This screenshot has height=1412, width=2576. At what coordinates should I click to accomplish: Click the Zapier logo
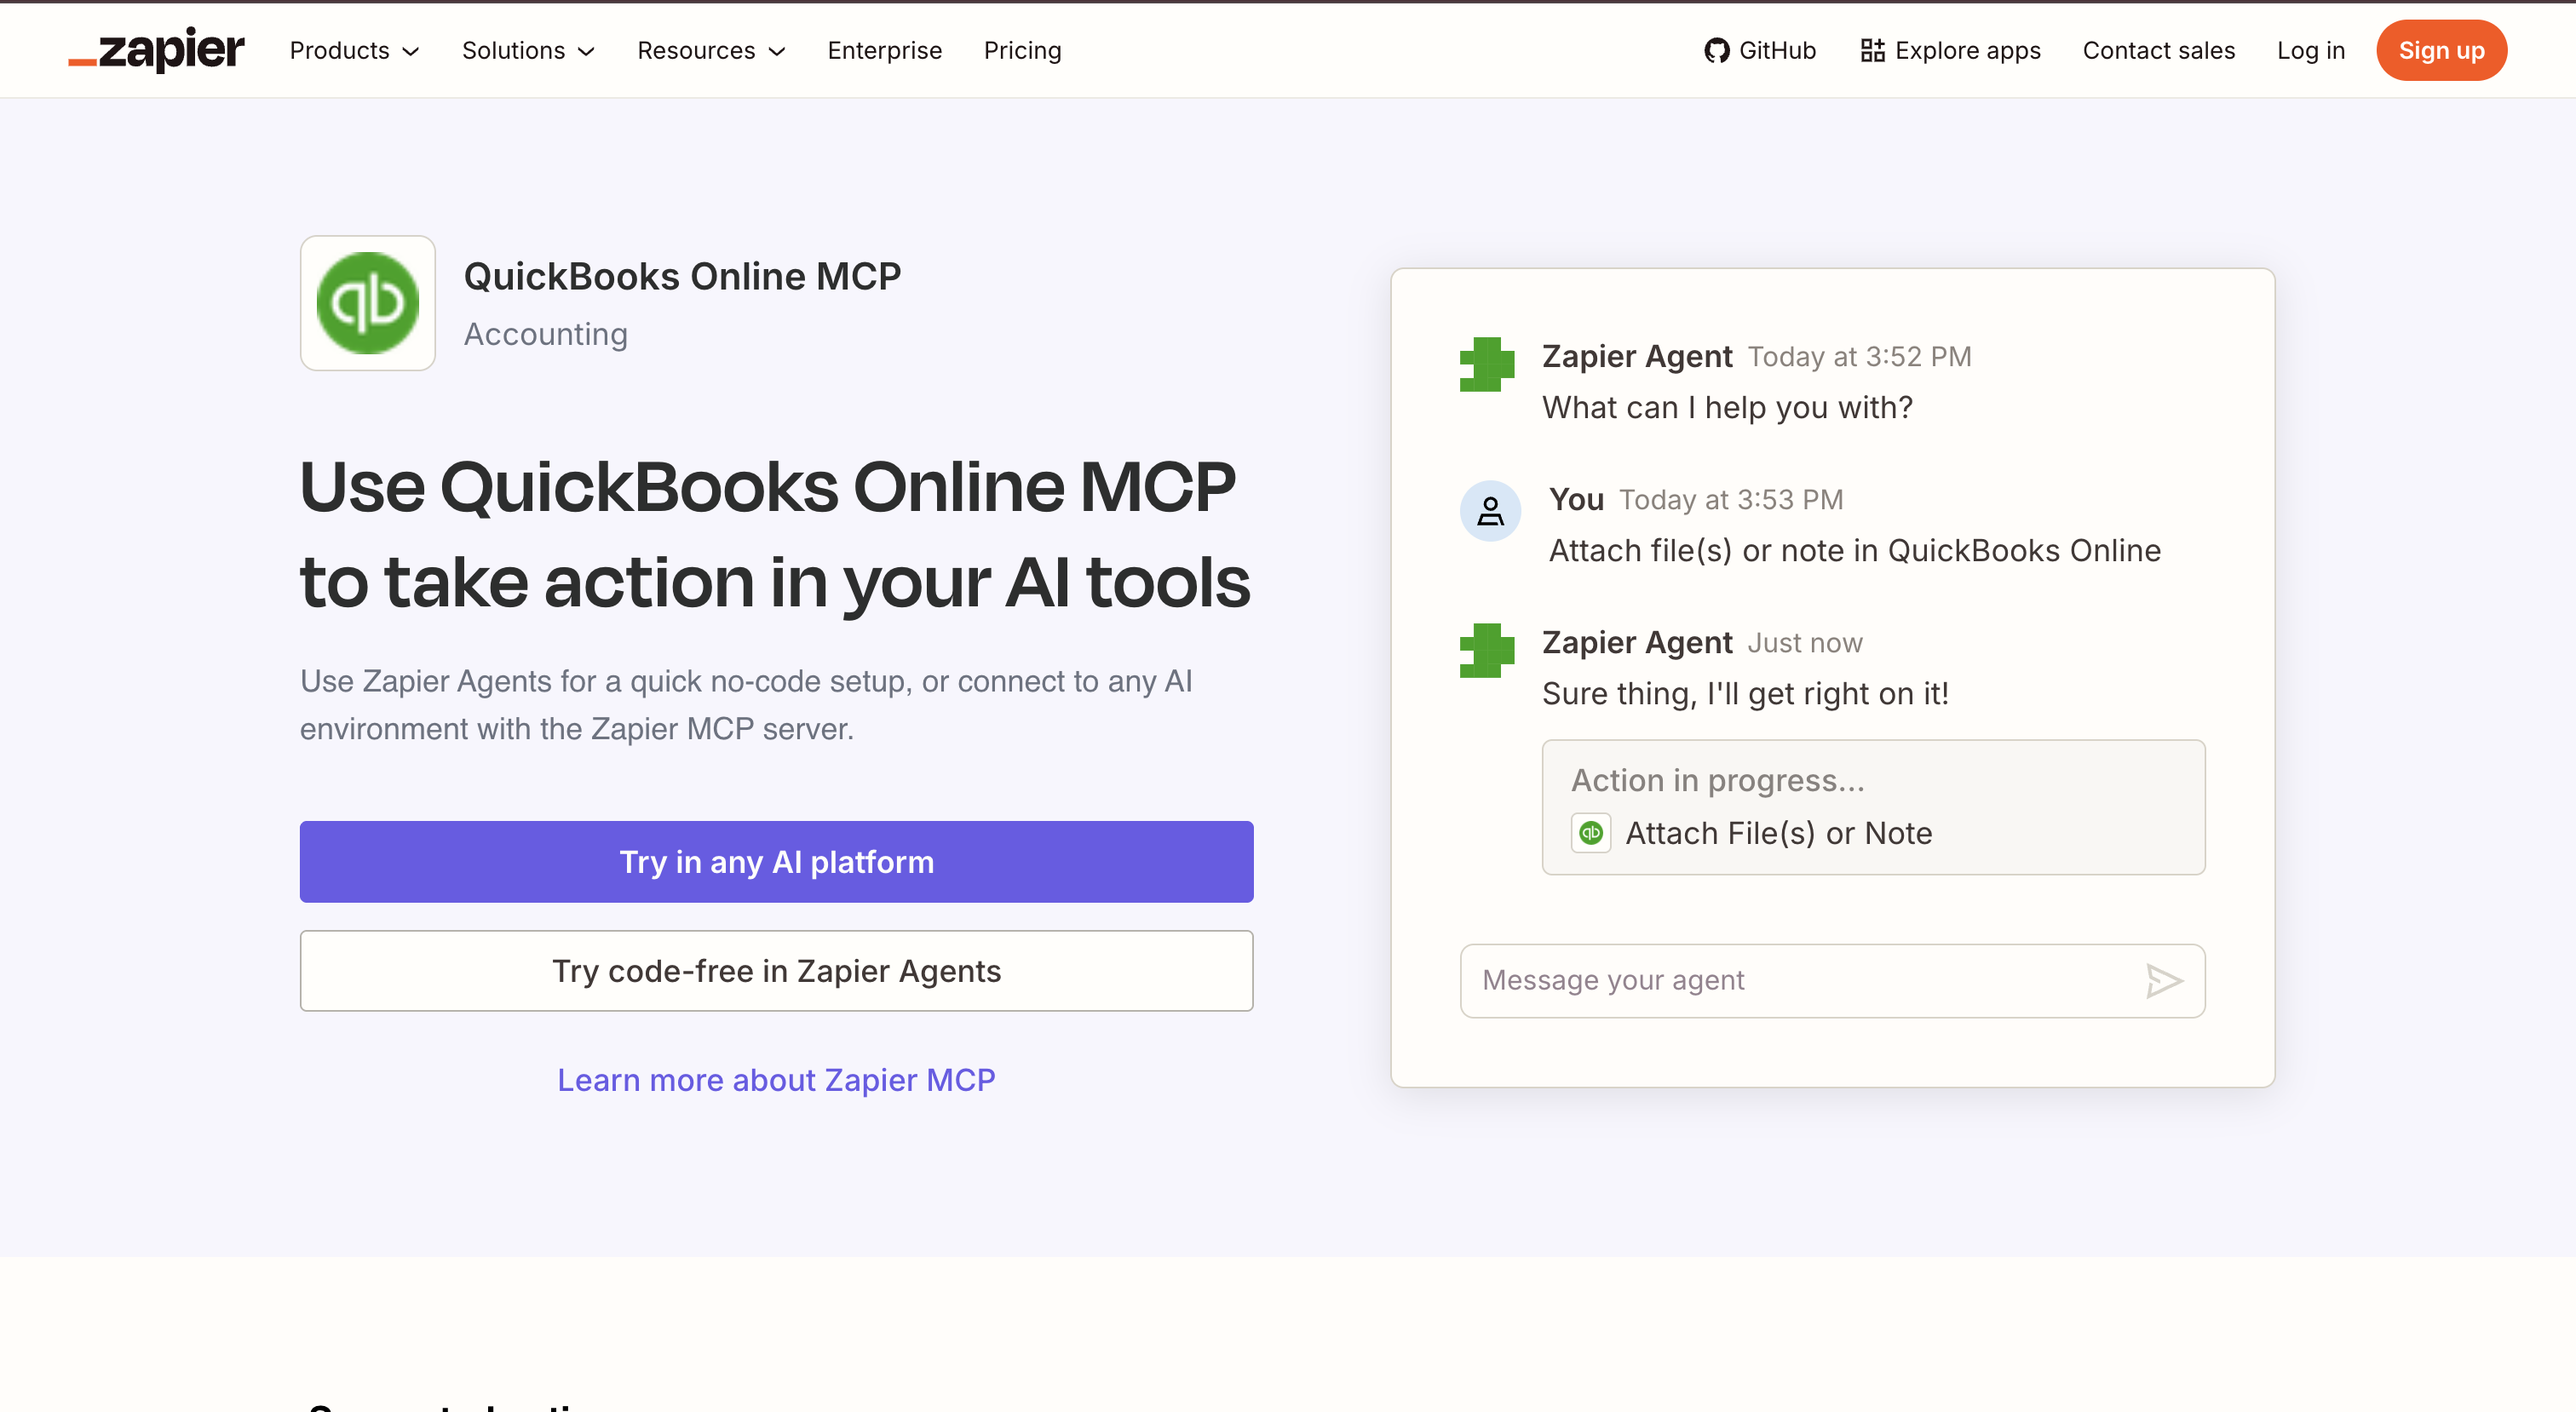(156, 50)
